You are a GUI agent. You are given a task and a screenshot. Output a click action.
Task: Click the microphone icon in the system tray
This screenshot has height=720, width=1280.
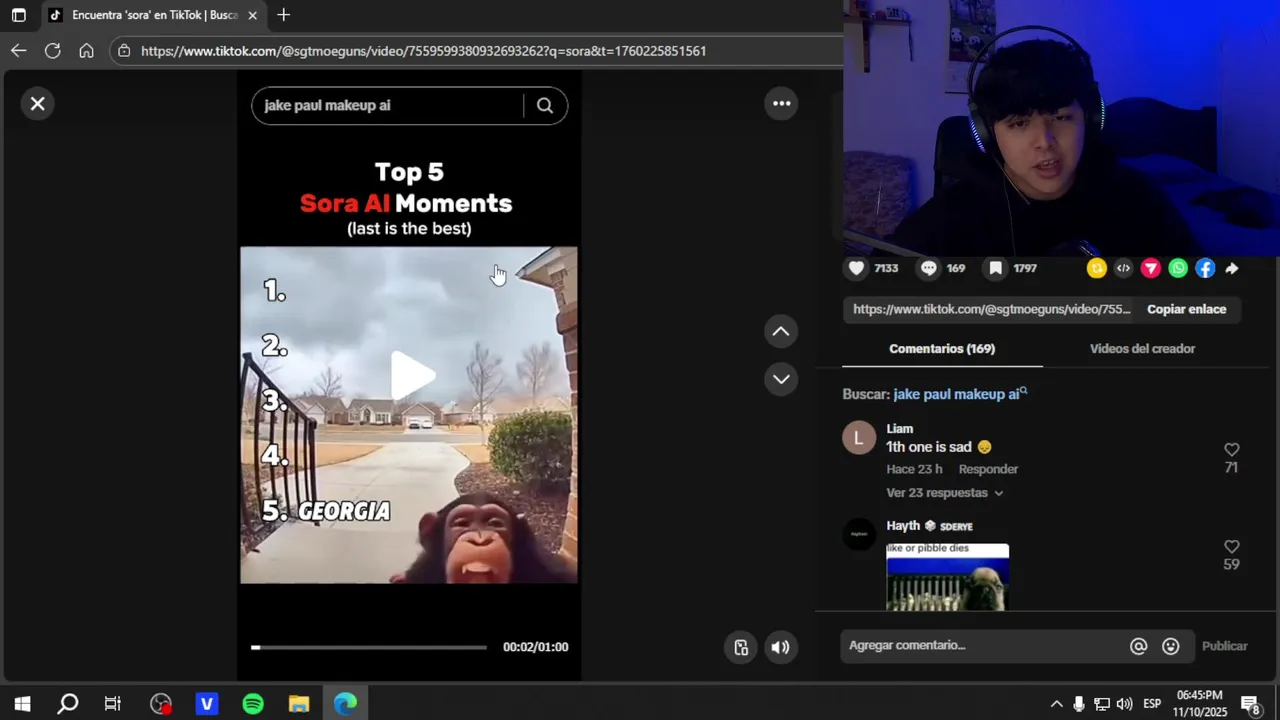point(1078,704)
